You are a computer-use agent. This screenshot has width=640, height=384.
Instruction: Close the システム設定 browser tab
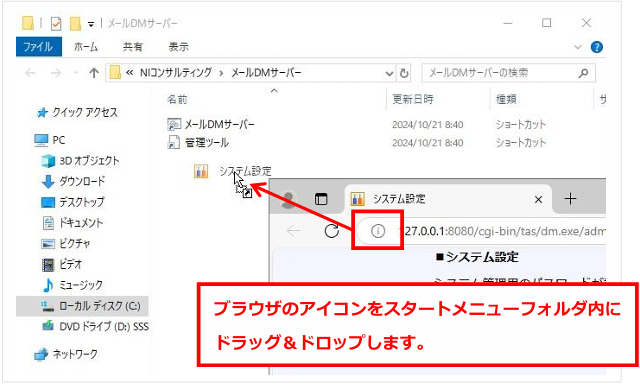538,200
